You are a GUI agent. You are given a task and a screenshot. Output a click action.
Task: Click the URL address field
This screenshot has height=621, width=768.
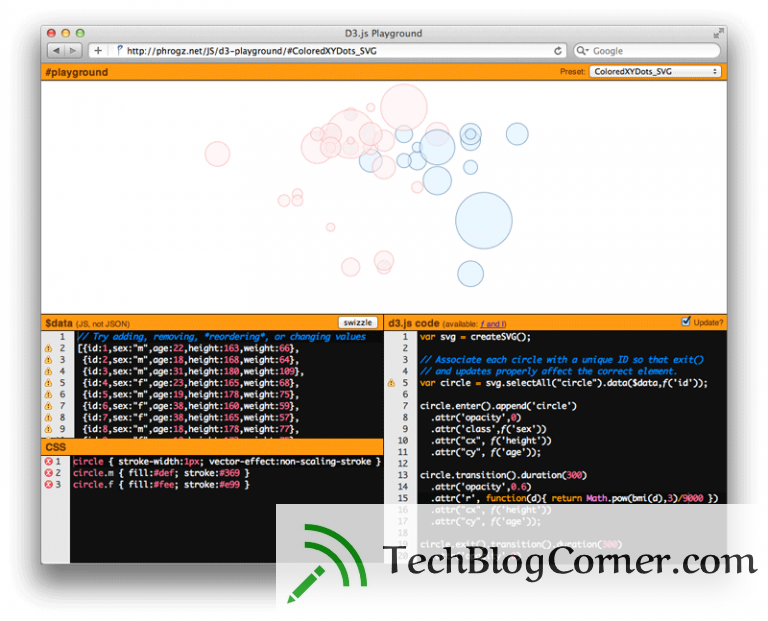(x=338, y=50)
